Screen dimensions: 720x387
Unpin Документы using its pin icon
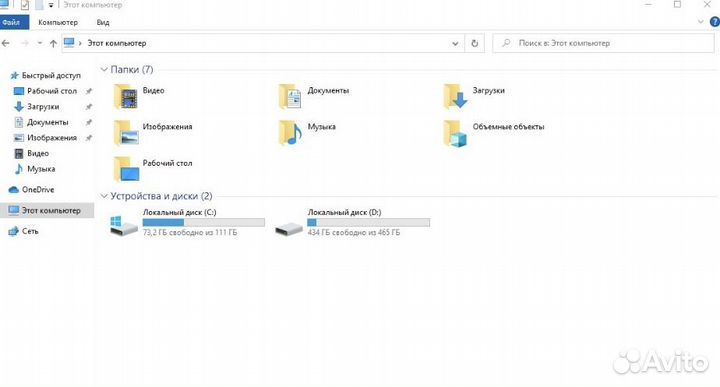[89, 122]
